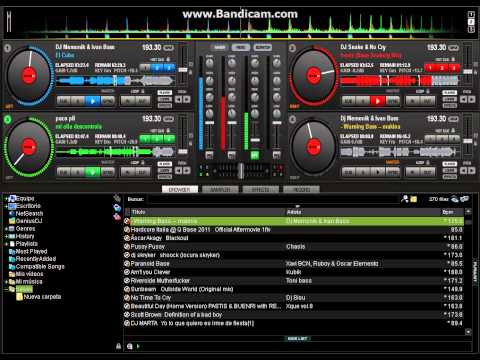Collapse the highlighted folder above Nueva carpeta

coord(6,289)
